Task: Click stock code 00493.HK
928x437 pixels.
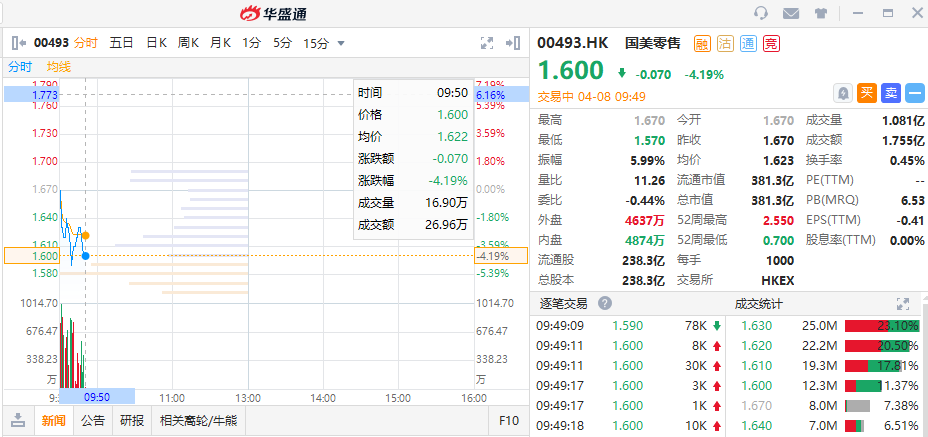Action: (x=572, y=43)
